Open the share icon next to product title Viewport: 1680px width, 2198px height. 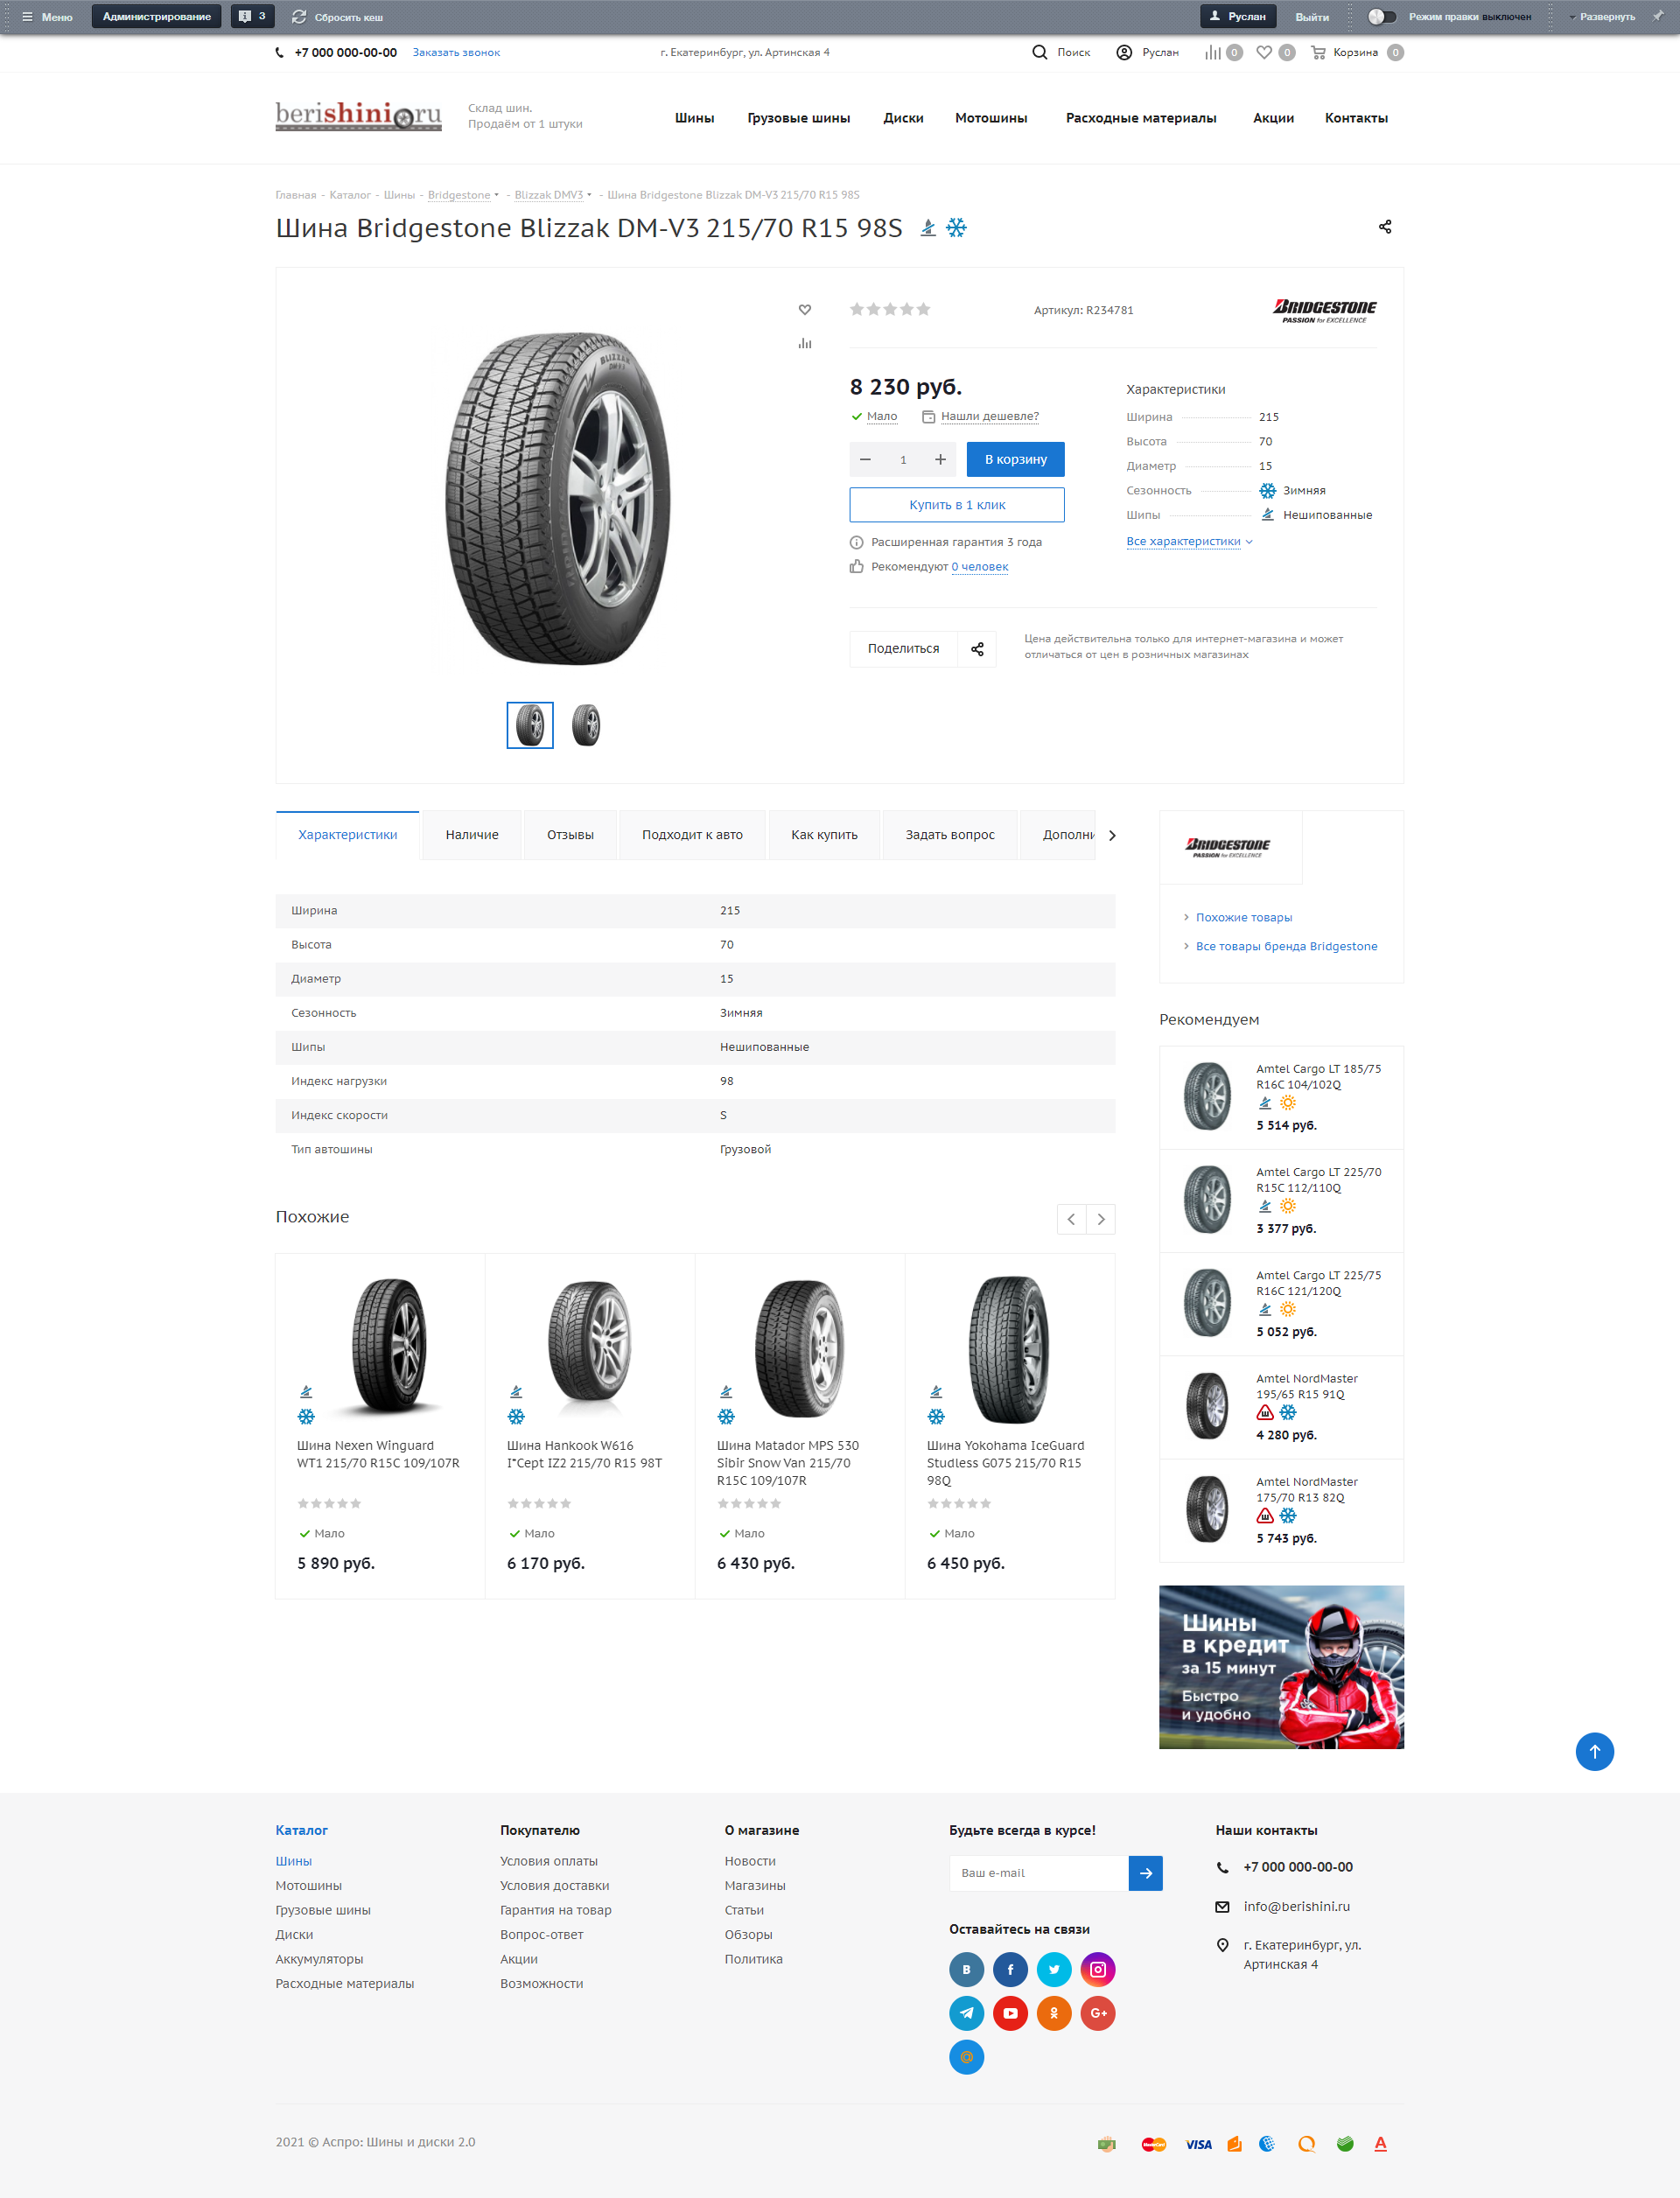point(1385,227)
